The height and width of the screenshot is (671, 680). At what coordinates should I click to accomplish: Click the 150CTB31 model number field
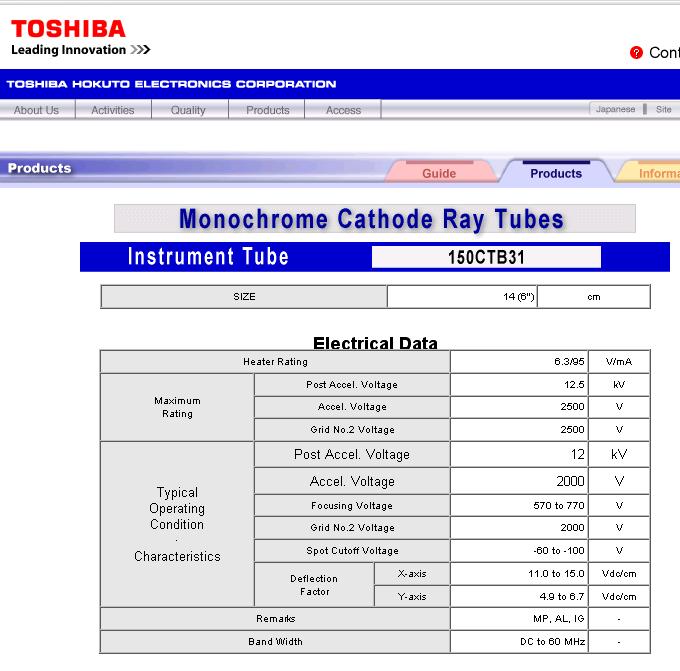(486, 257)
